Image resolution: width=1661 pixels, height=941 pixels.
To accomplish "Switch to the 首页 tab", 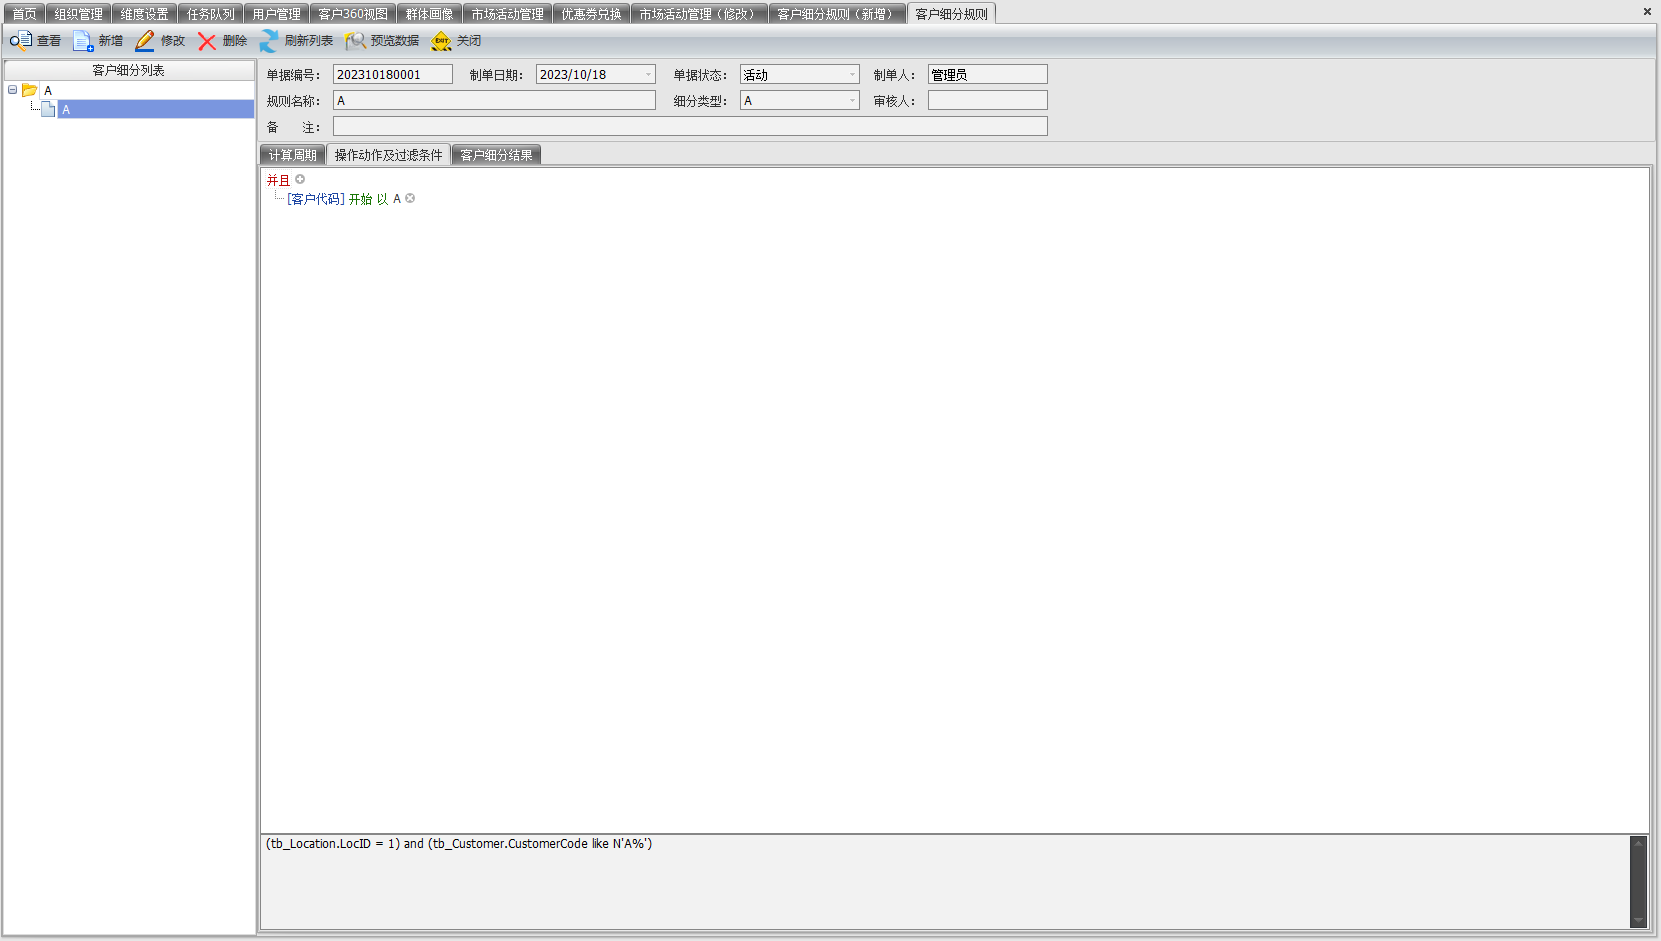I will coord(24,14).
